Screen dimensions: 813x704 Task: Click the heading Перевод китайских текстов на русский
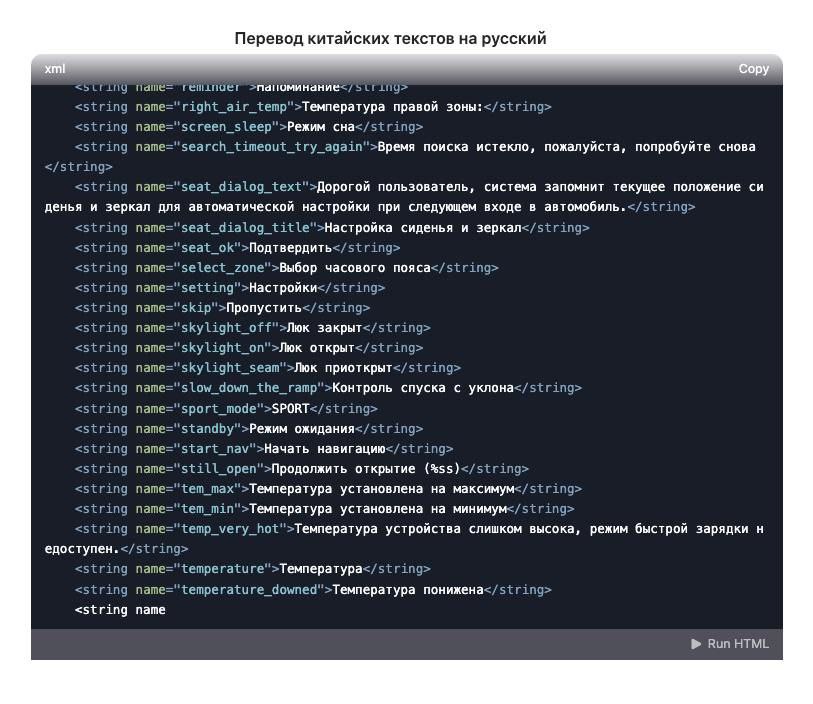[x=390, y=38]
